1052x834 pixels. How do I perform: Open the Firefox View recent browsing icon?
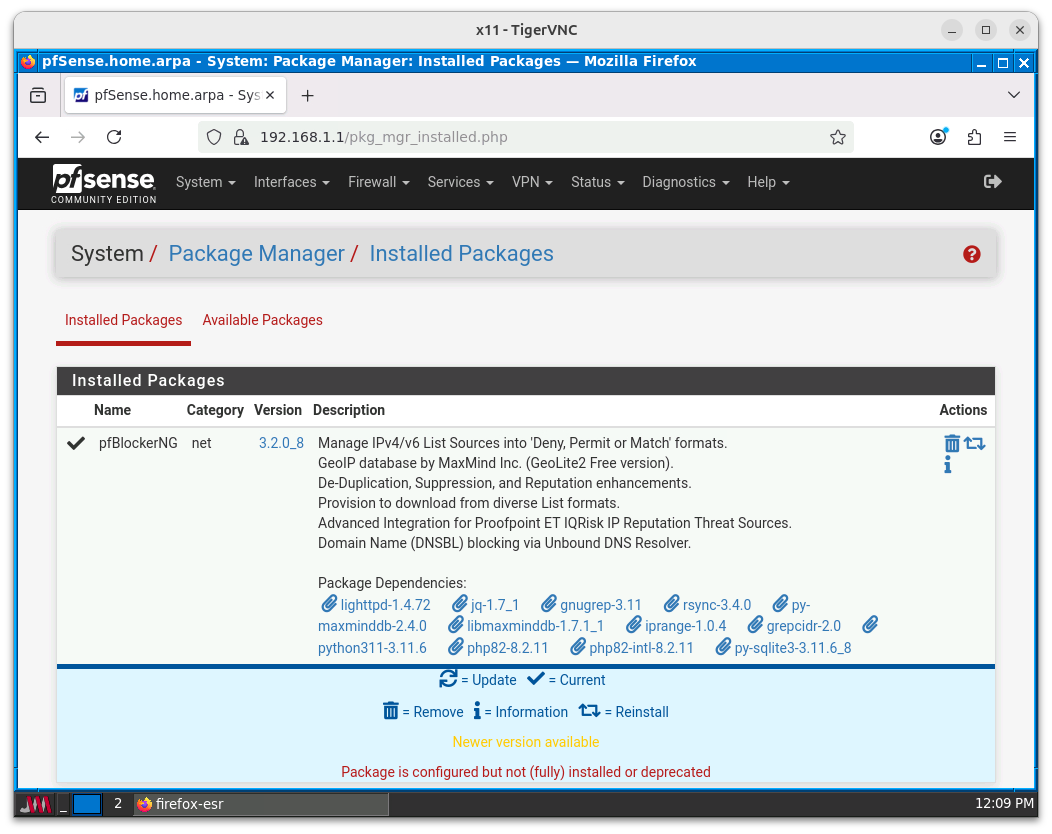[x=38, y=95]
